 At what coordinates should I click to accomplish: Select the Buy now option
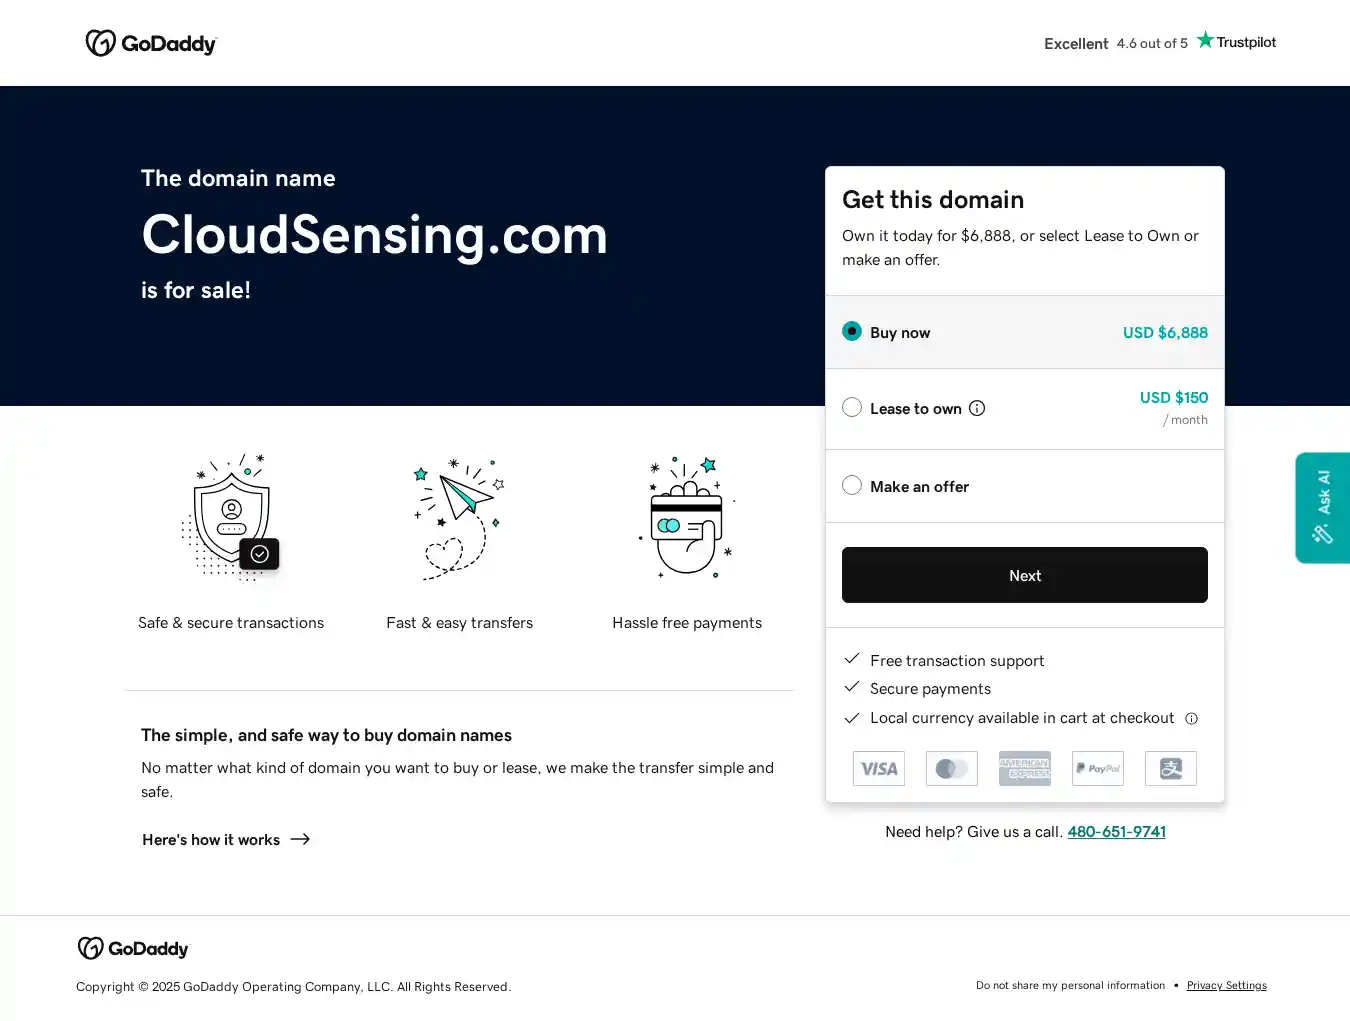coord(852,331)
